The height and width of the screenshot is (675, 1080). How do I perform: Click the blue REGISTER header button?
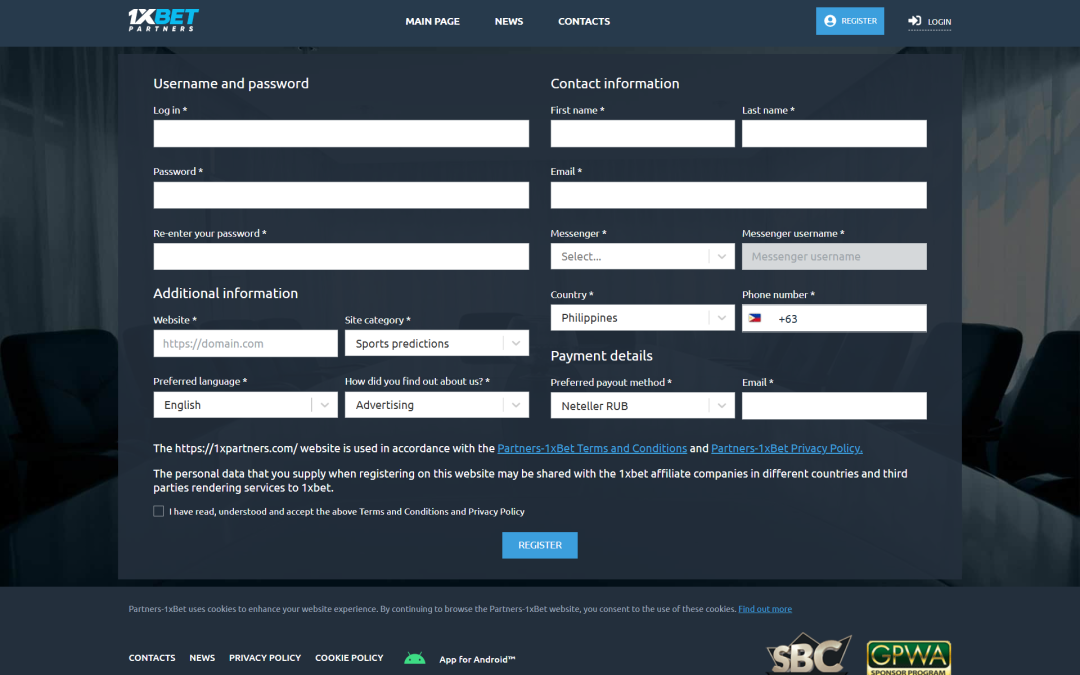coord(850,21)
